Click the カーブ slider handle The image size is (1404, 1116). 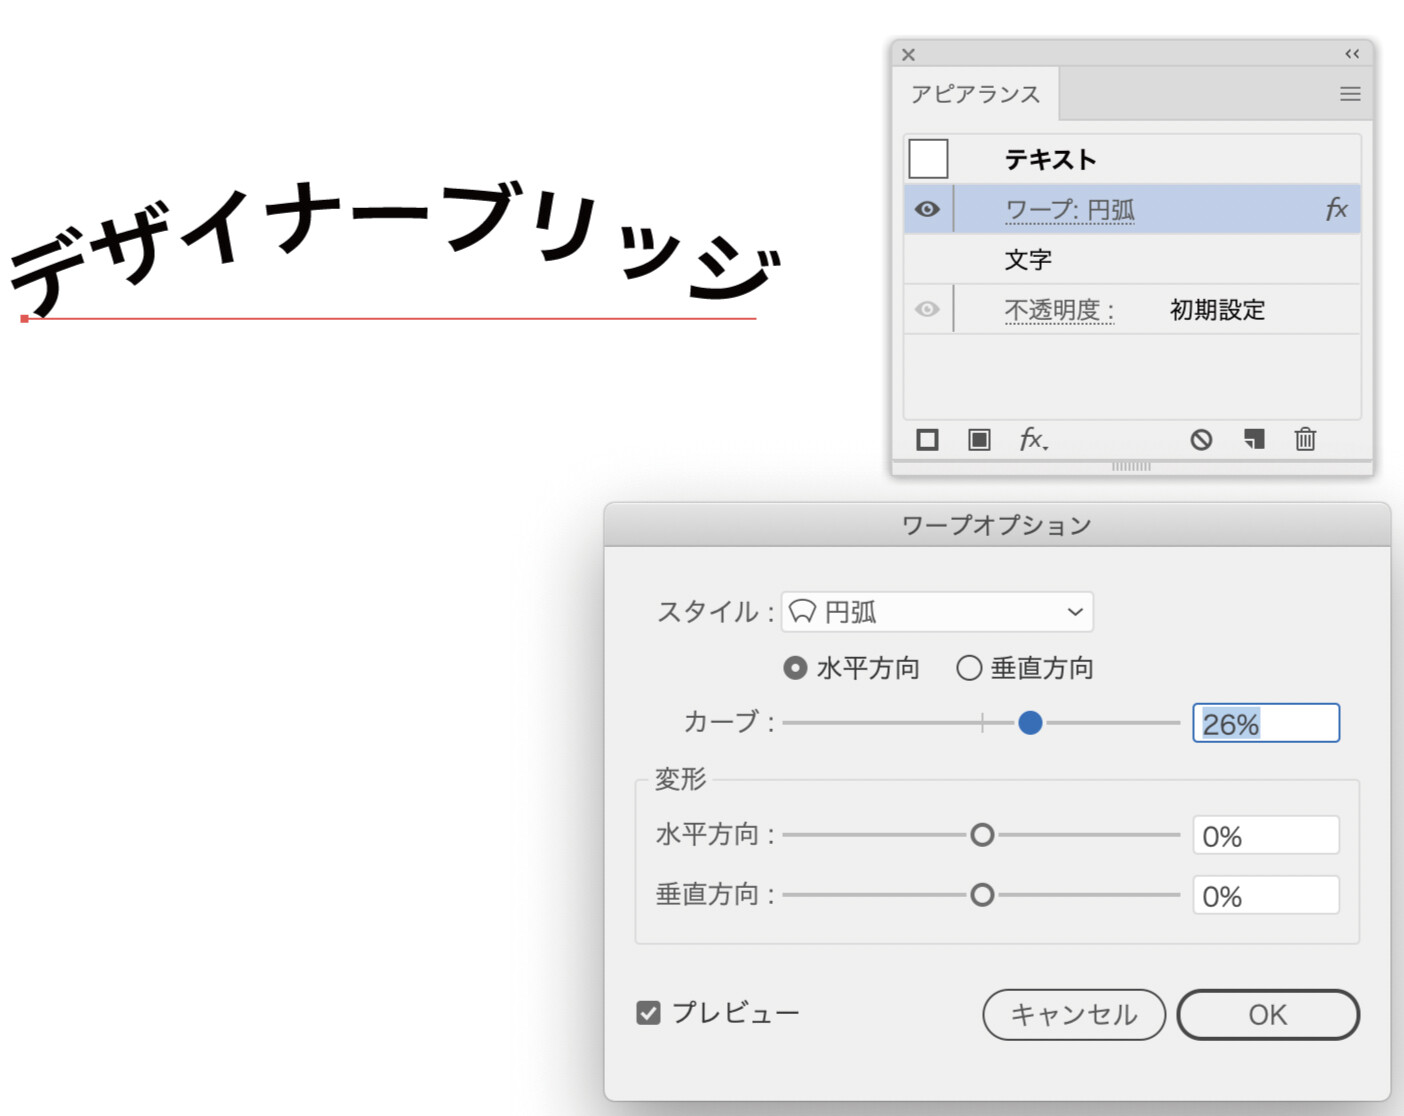click(1030, 723)
